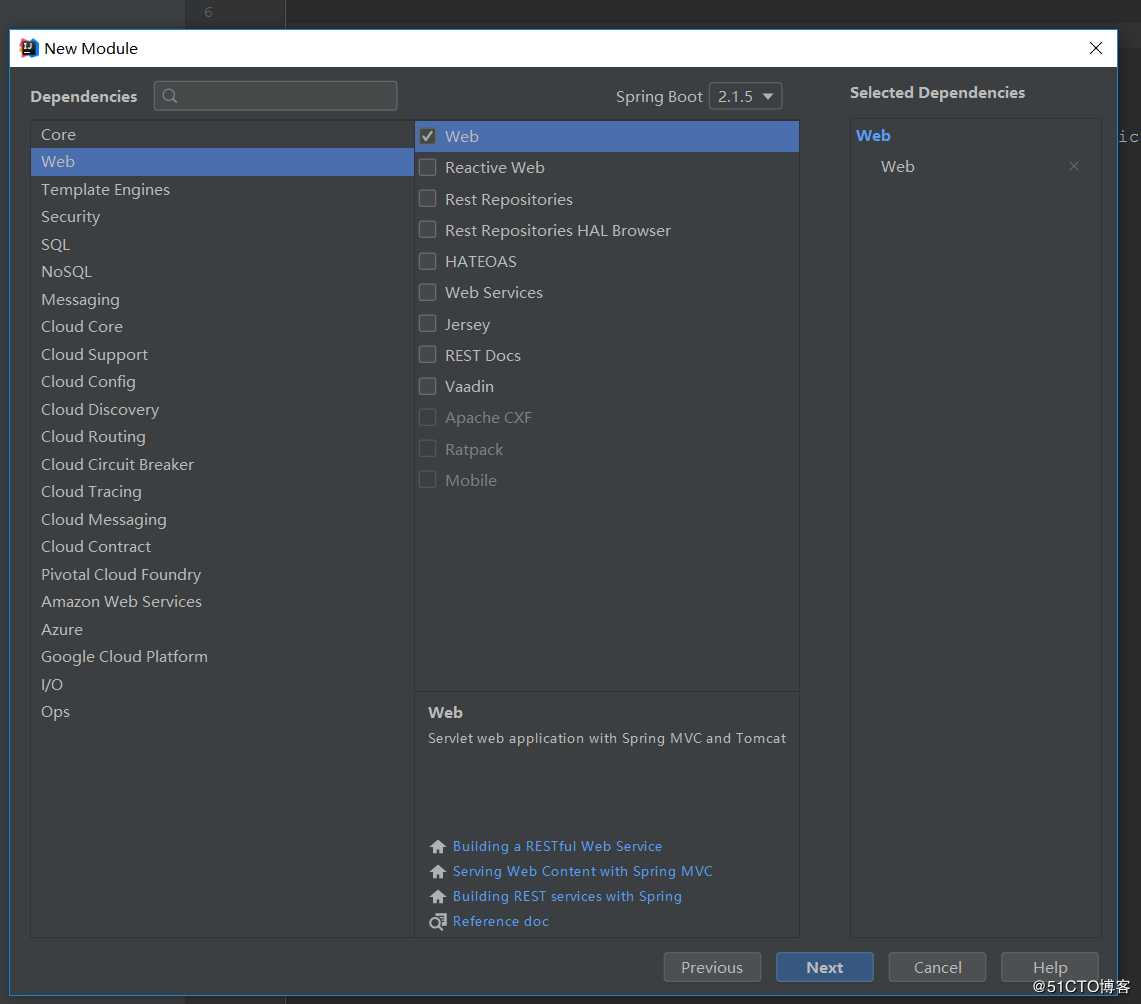Image resolution: width=1141 pixels, height=1004 pixels.
Task: Choose Cloud Core category
Action: [222, 327]
